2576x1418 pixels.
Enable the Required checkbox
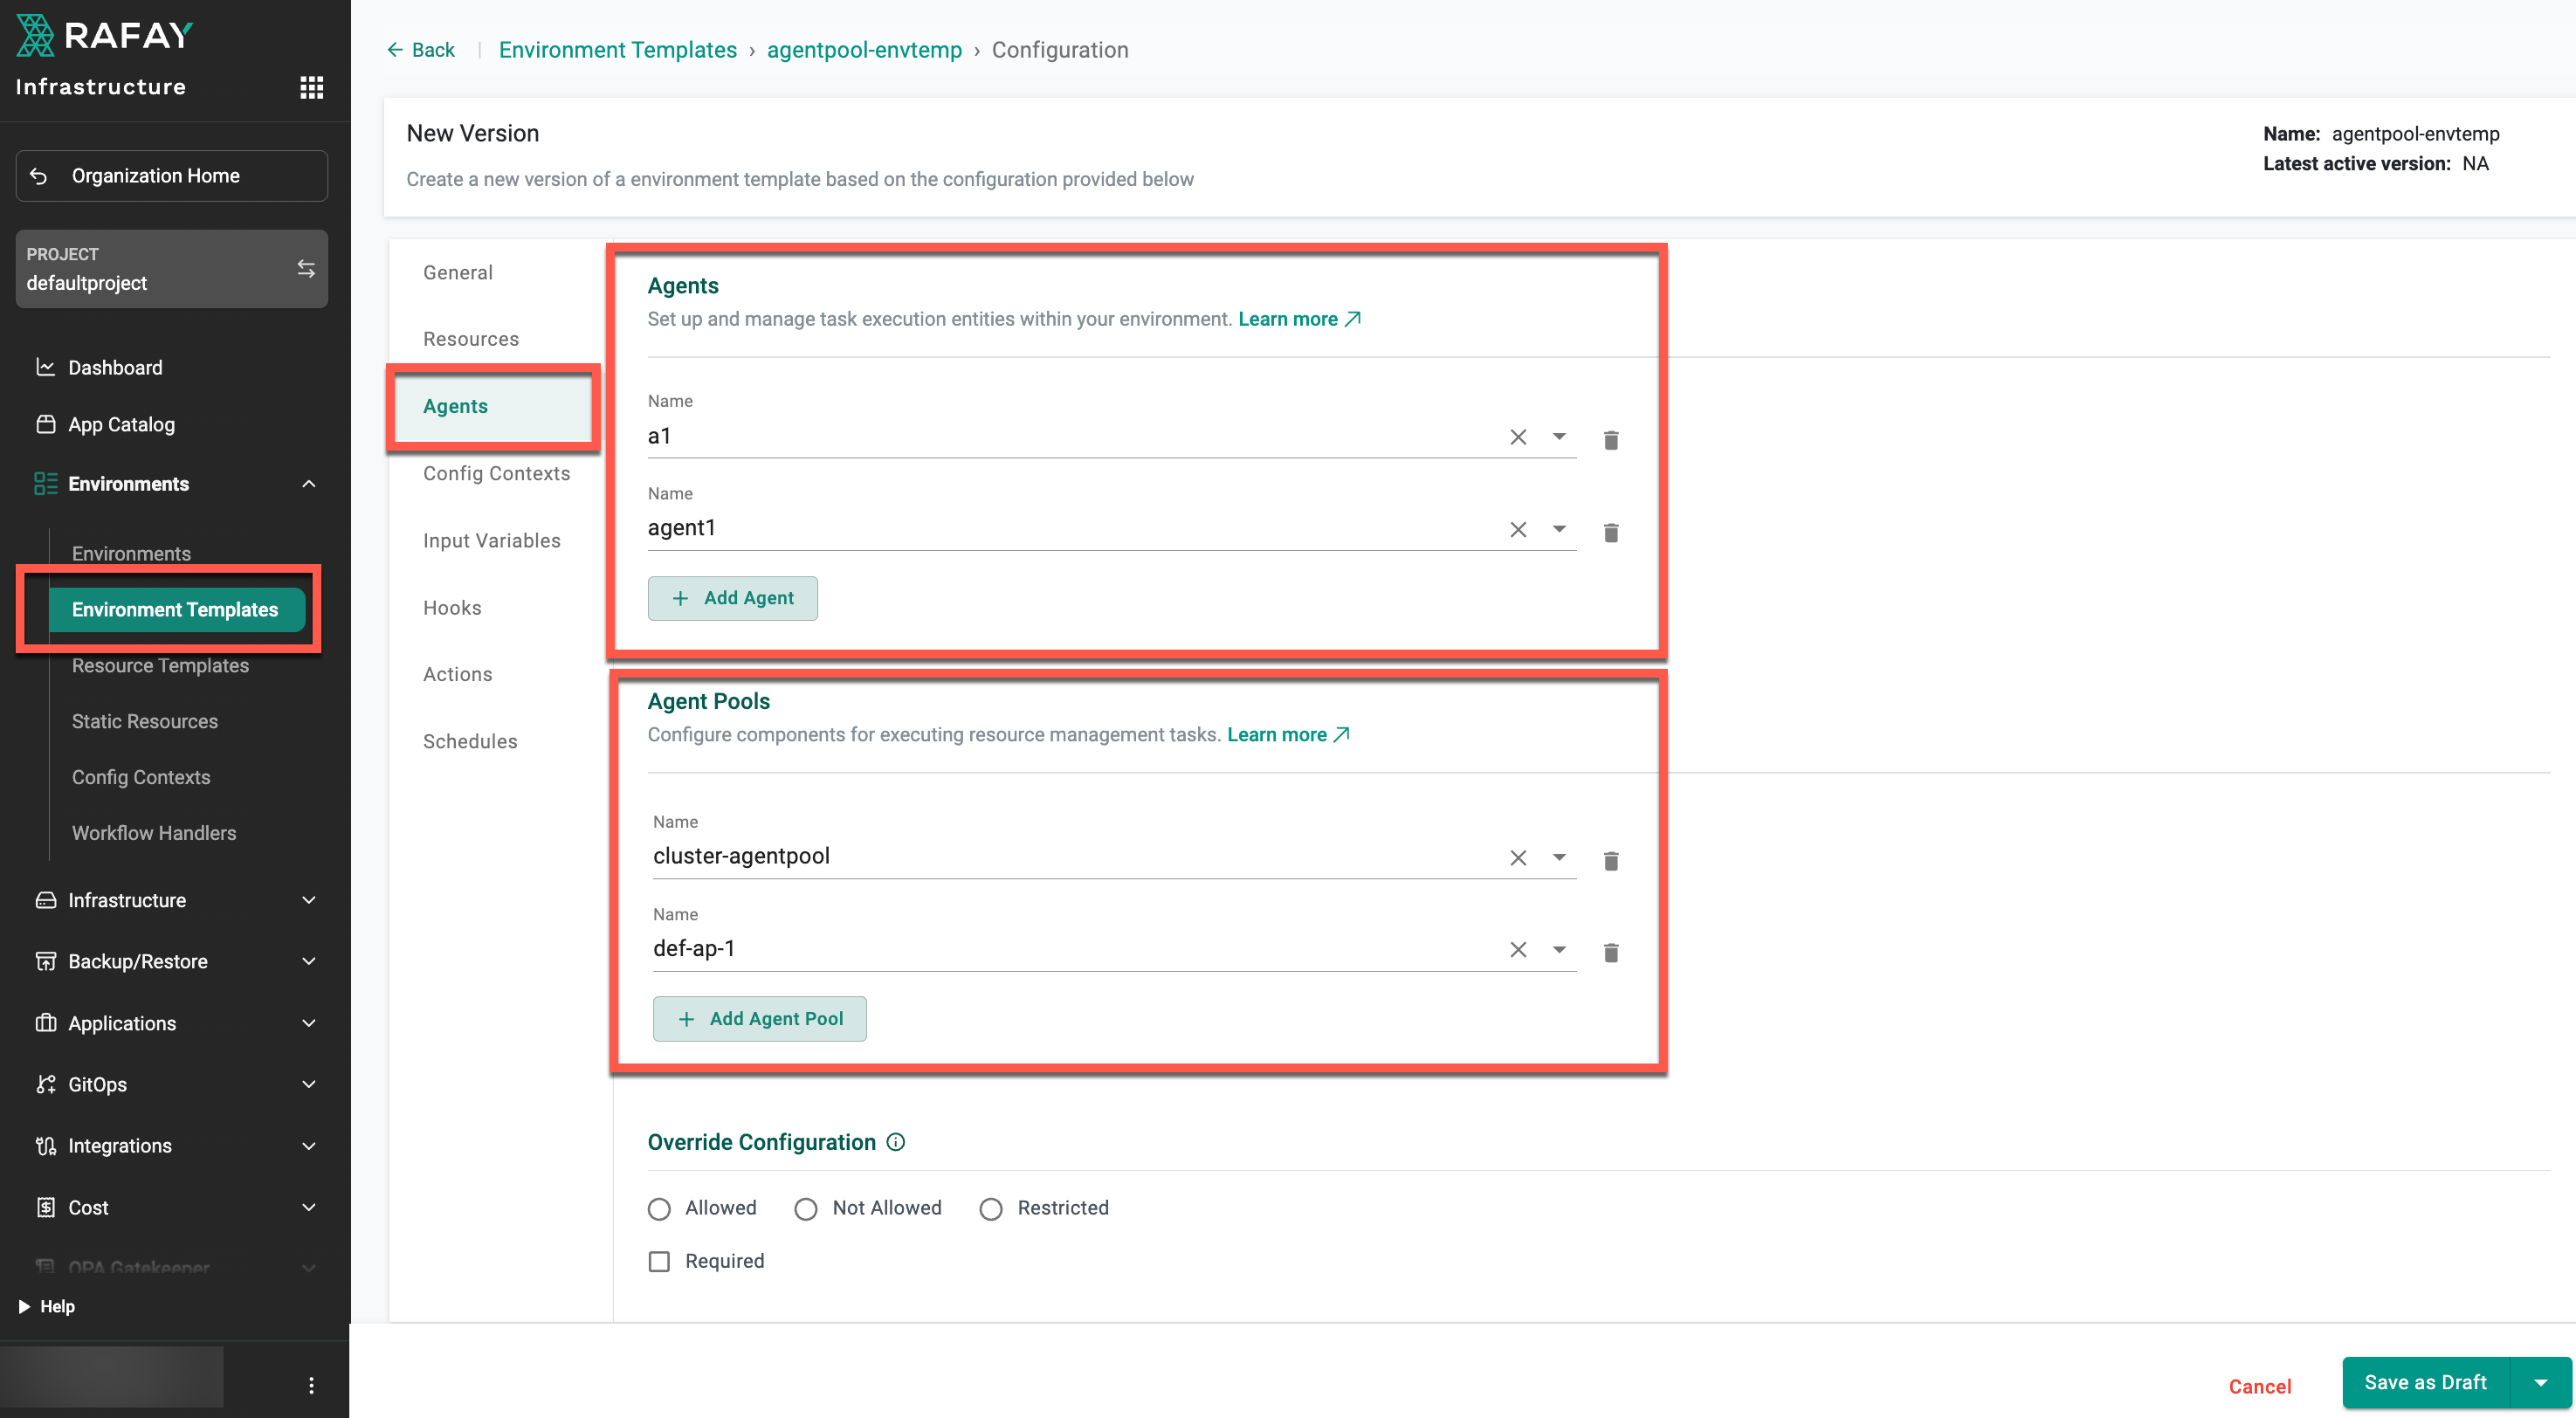(x=659, y=1261)
